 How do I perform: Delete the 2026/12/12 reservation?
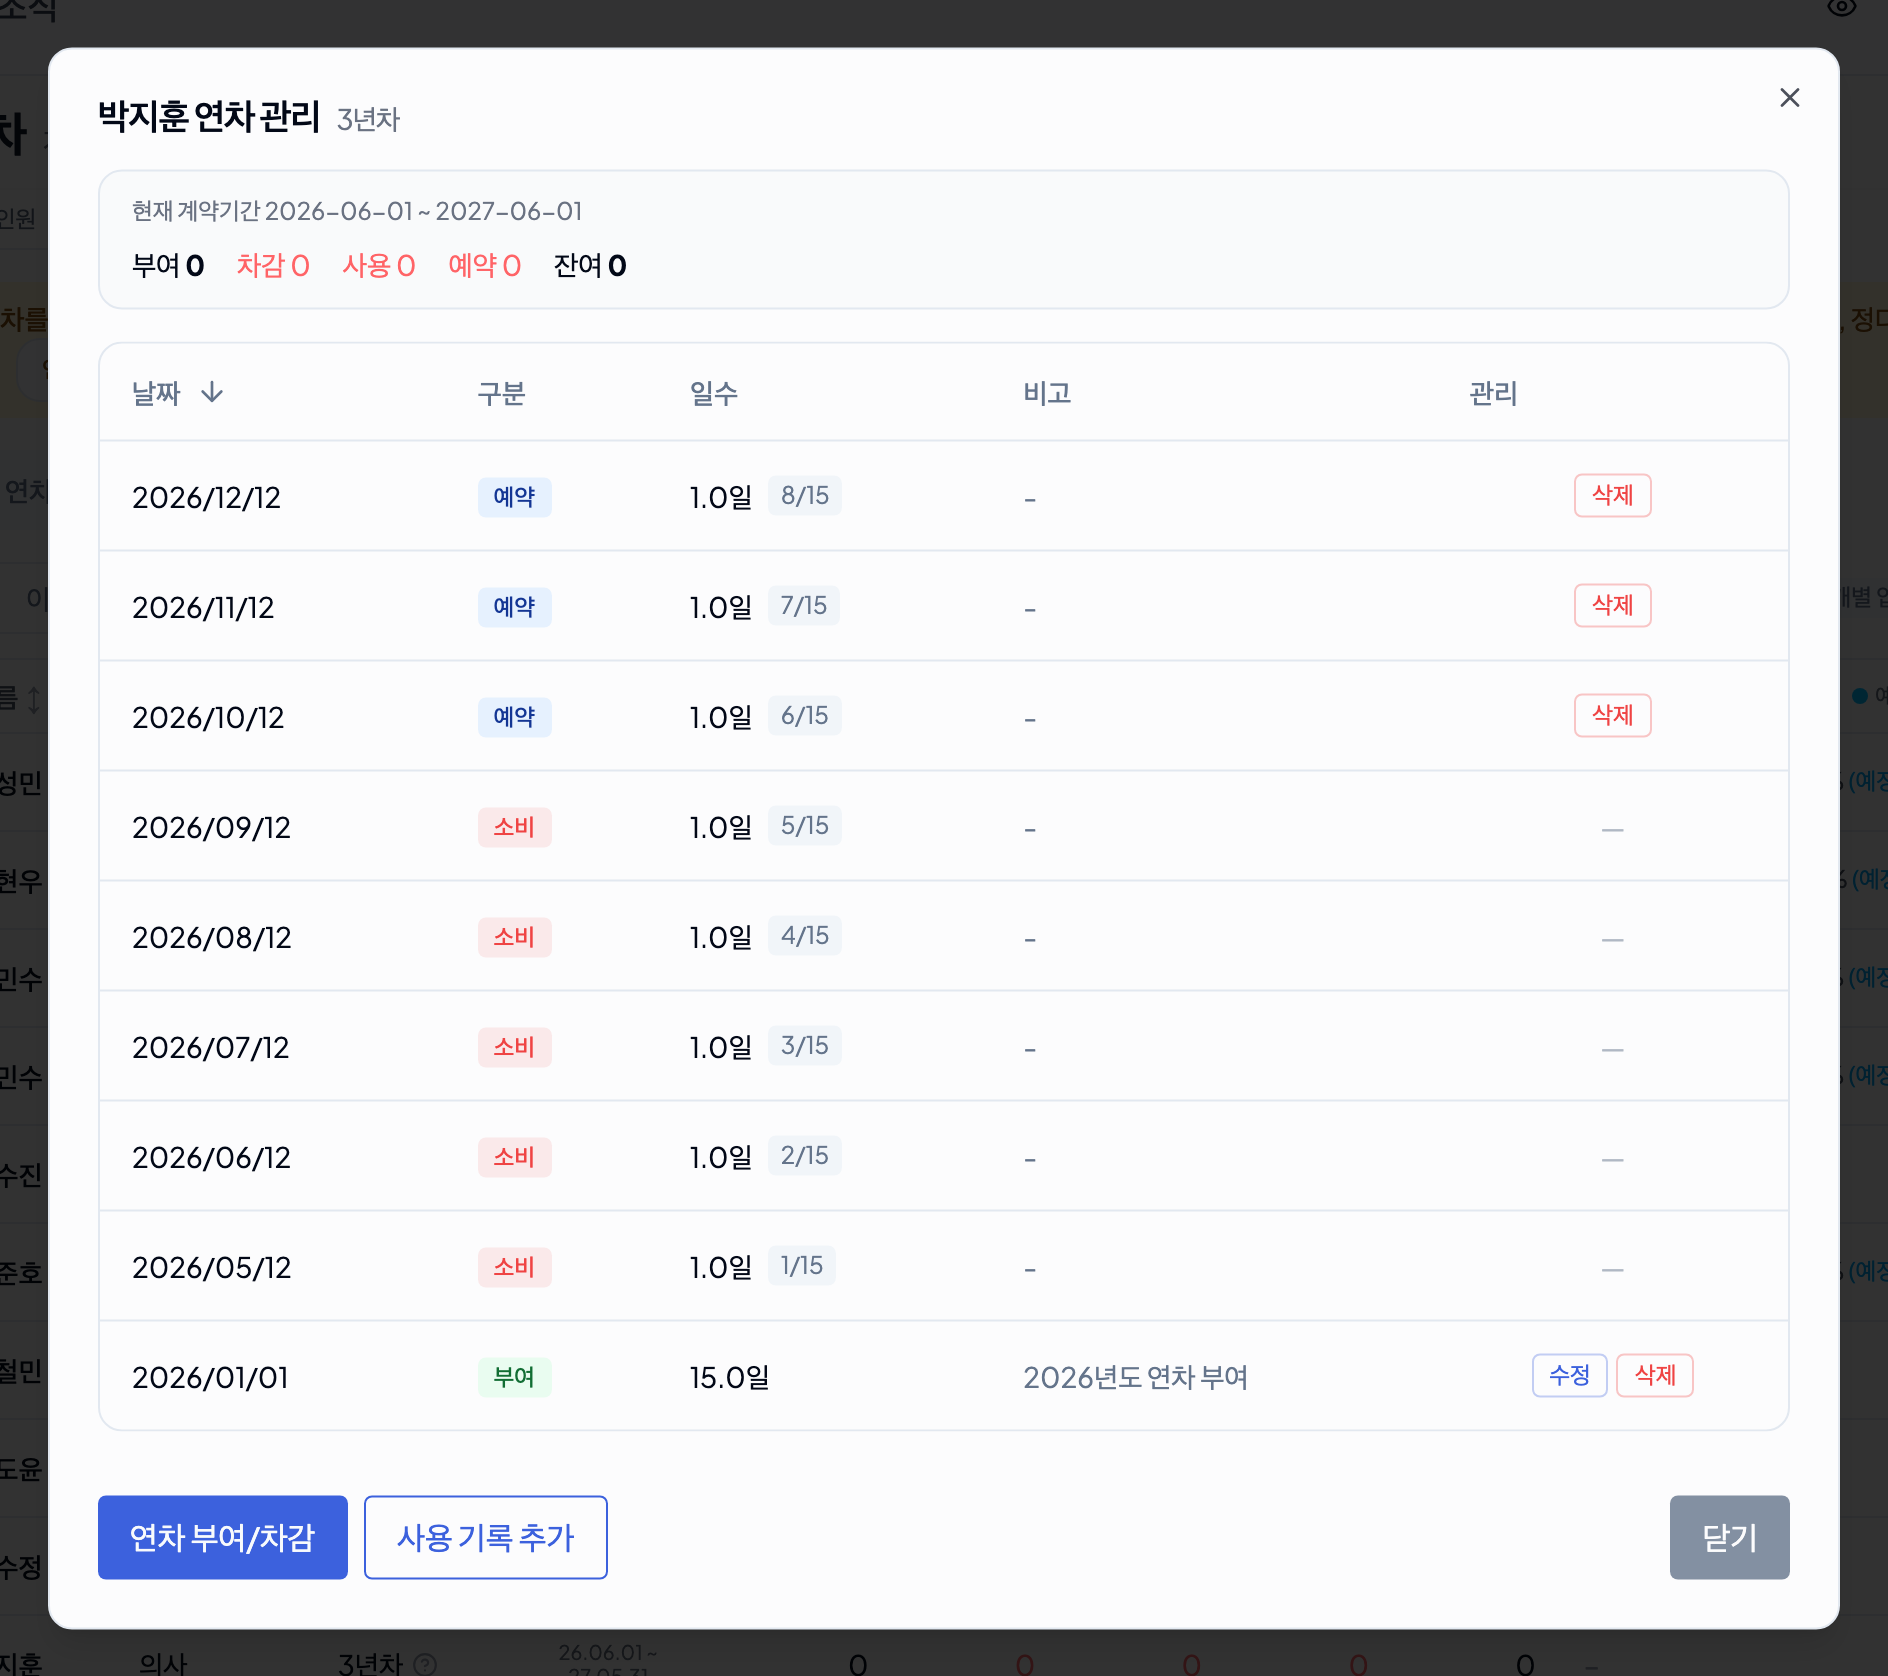pos(1612,496)
